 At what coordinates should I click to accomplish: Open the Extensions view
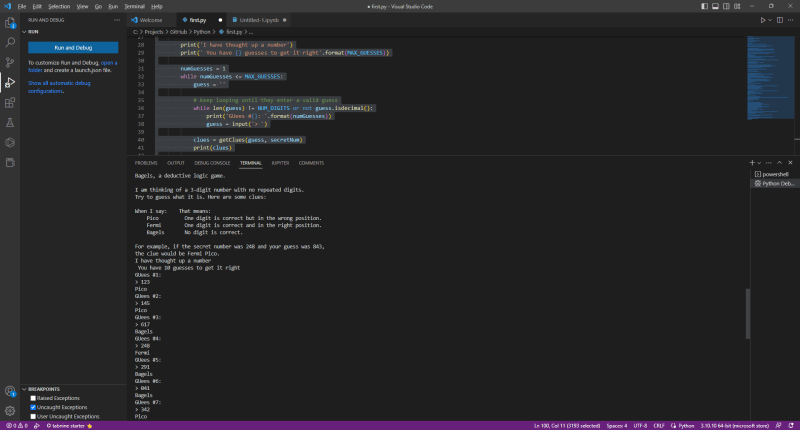pyautogui.click(x=10, y=103)
